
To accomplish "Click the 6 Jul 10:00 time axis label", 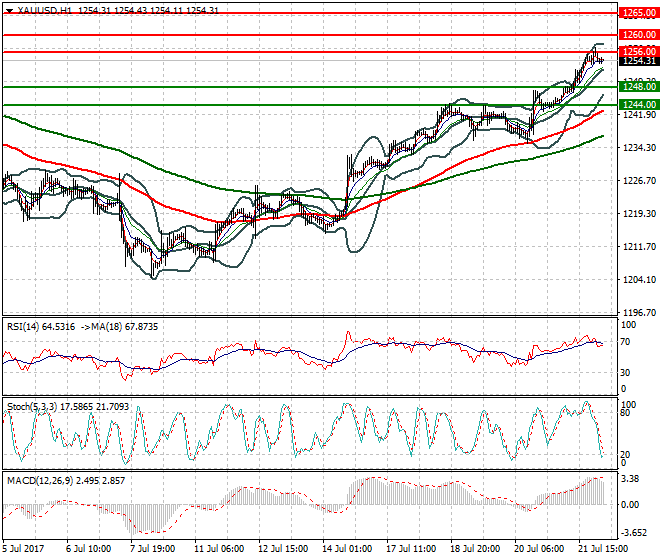I will click(x=89, y=549).
